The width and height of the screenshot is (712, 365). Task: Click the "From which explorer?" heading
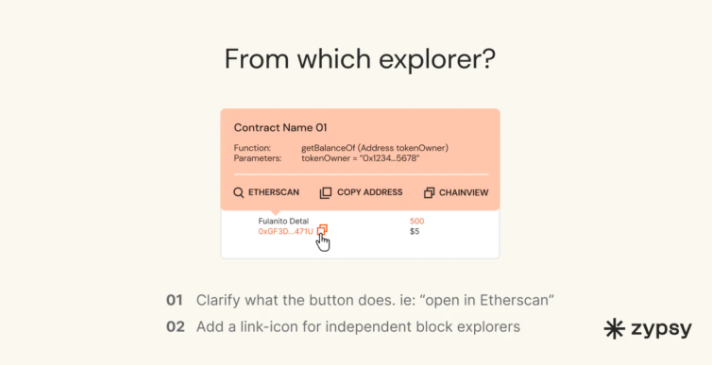360,59
